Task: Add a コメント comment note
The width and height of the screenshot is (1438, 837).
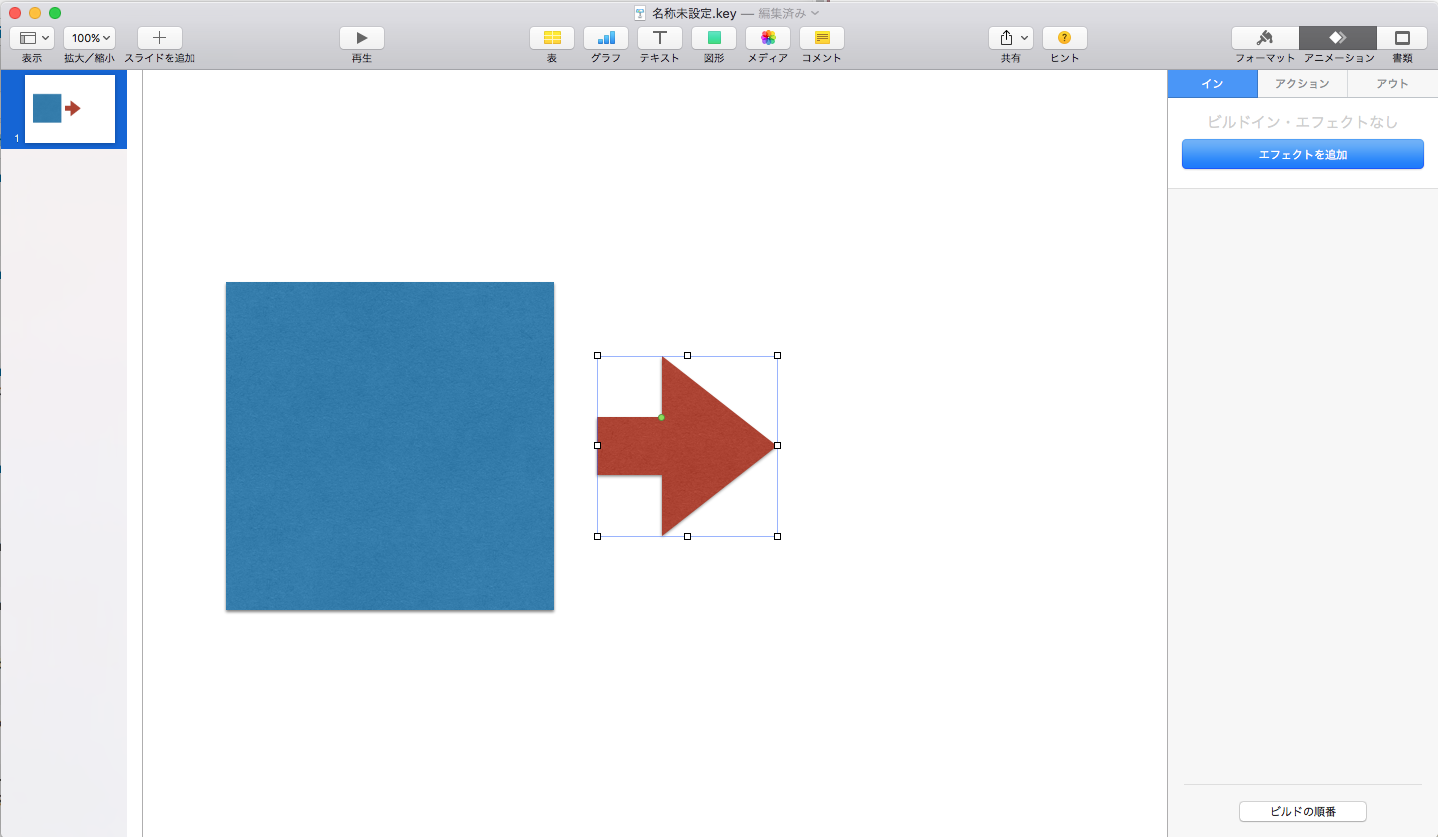Action: click(821, 38)
